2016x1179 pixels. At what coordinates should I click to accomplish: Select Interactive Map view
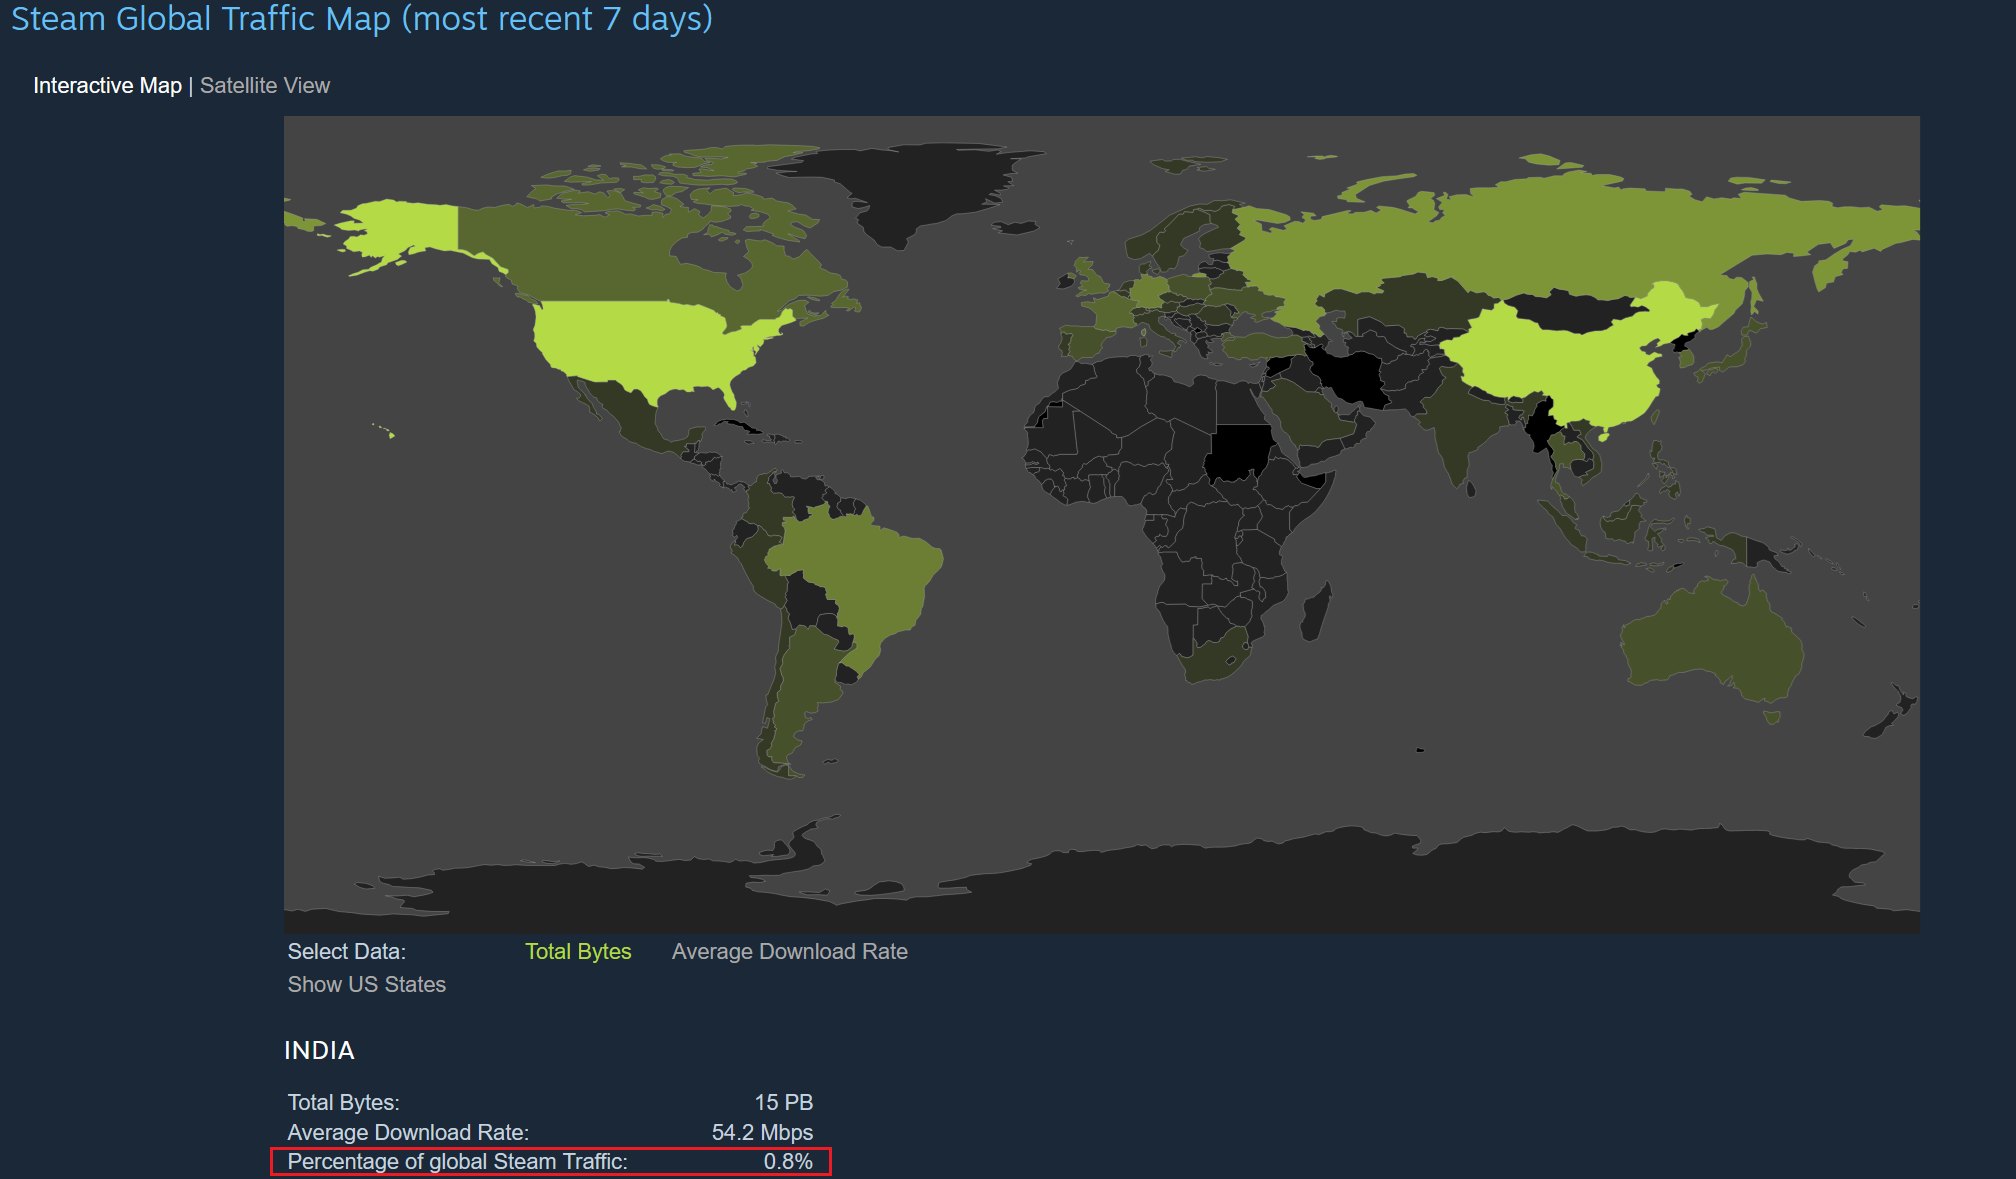coord(107,86)
